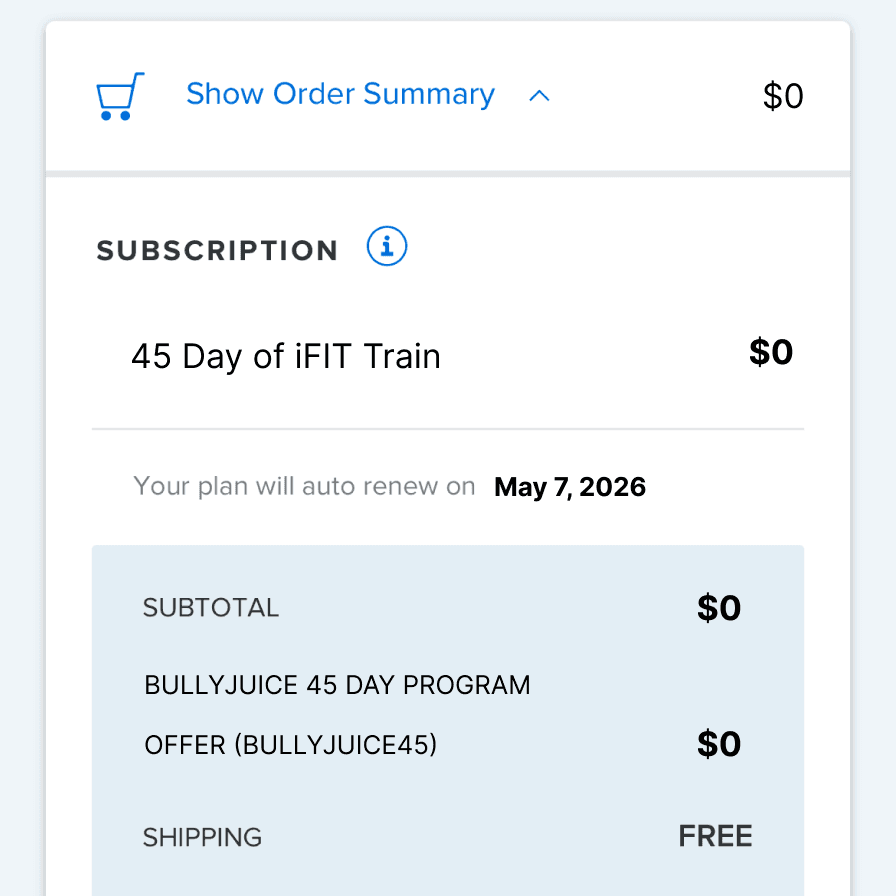Click the SHIPPING label
Image resolution: width=896 pixels, height=896 pixels.
point(202,838)
